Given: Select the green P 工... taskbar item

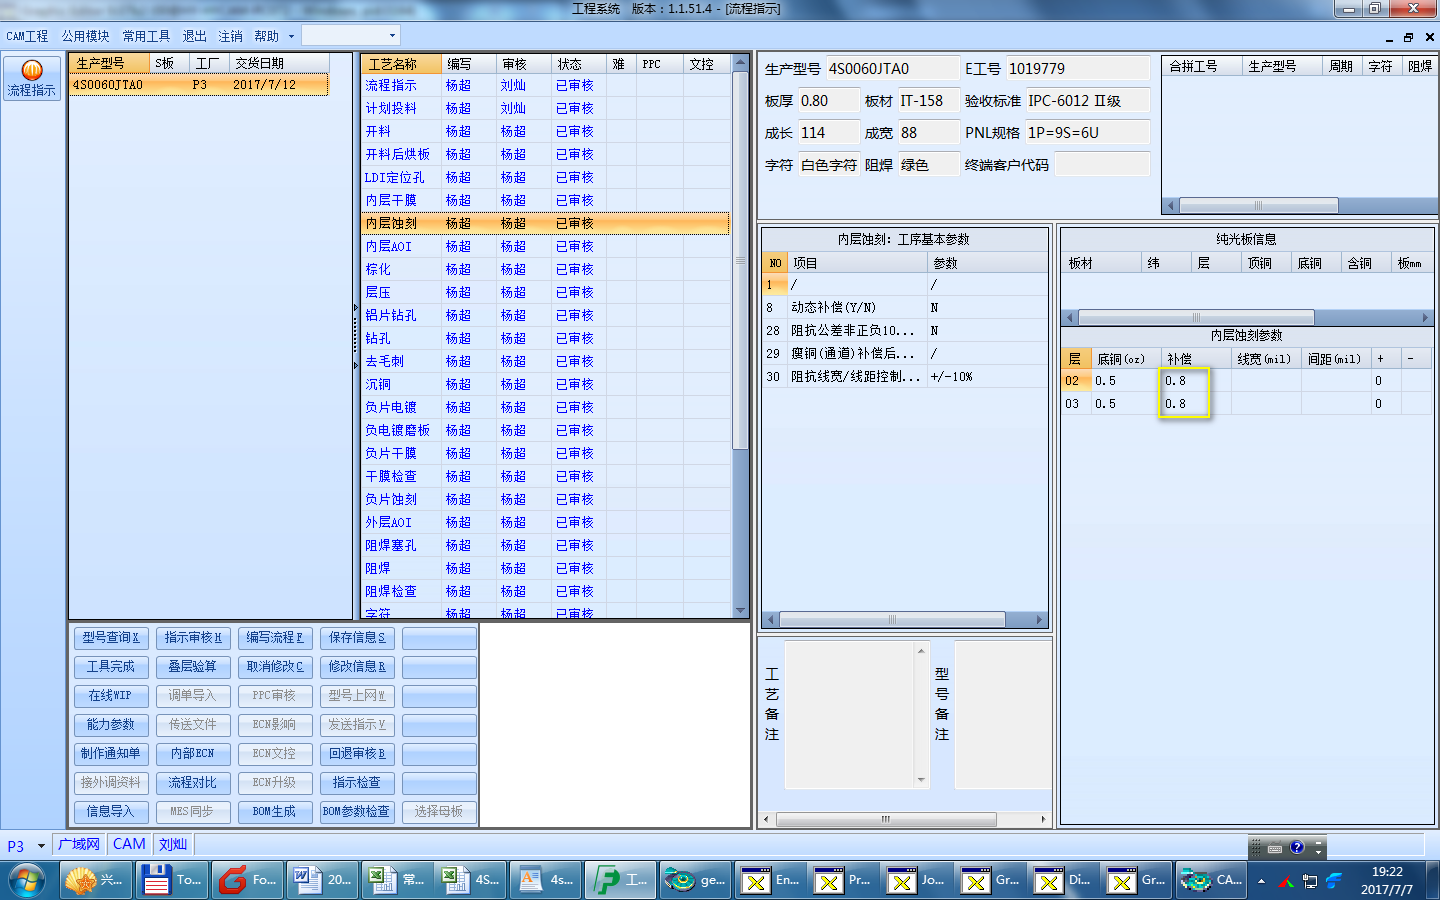Looking at the screenshot, I should (620, 880).
